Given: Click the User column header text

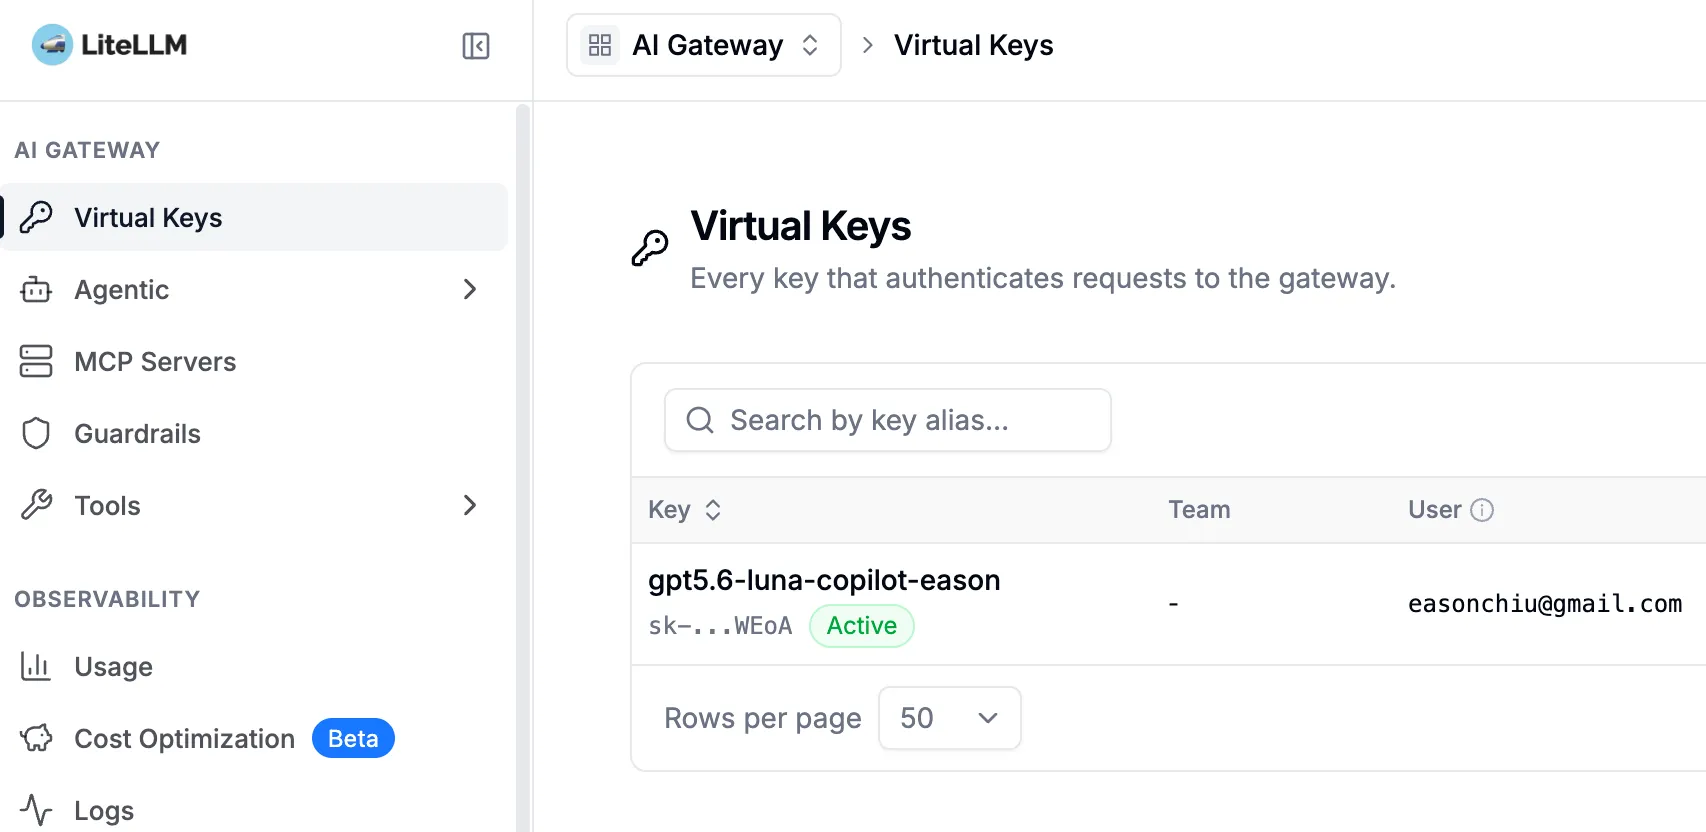Looking at the screenshot, I should [1434, 510].
